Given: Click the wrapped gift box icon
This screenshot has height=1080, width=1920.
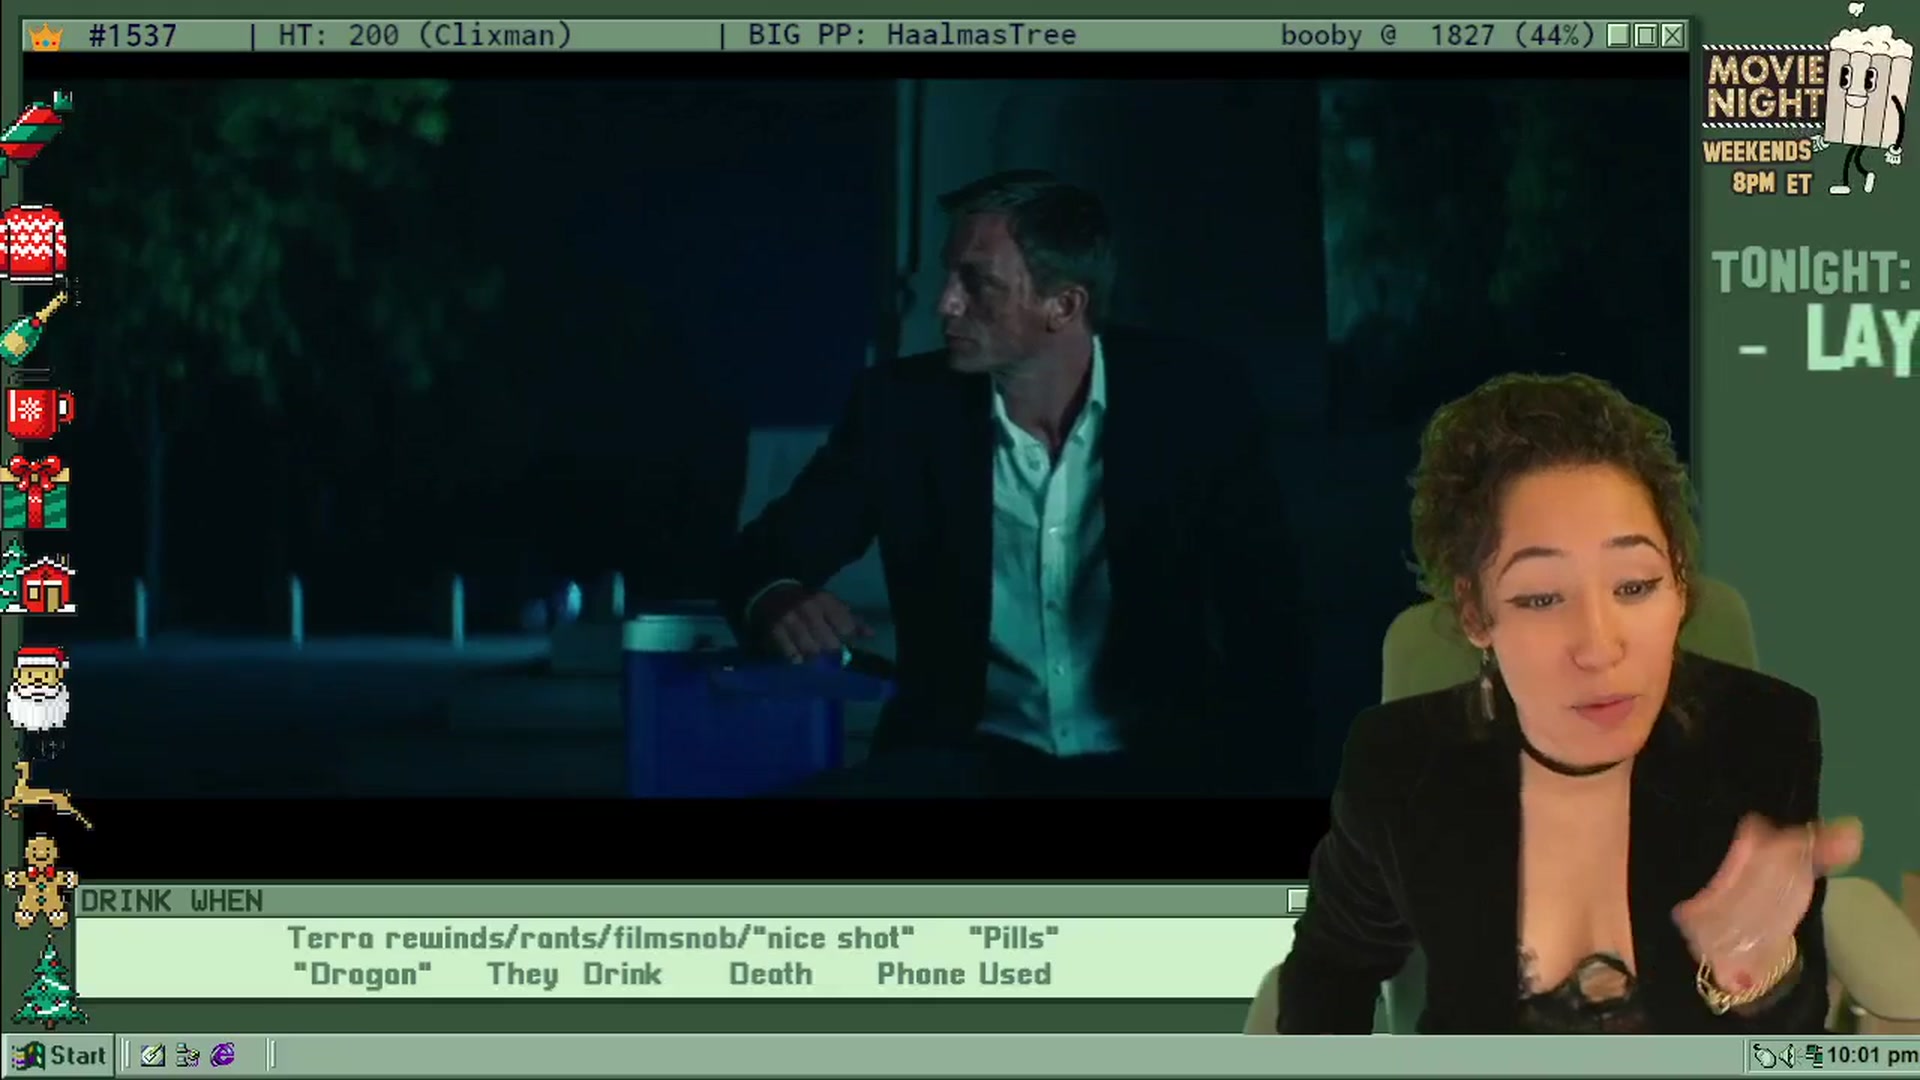Looking at the screenshot, I should coord(35,493).
